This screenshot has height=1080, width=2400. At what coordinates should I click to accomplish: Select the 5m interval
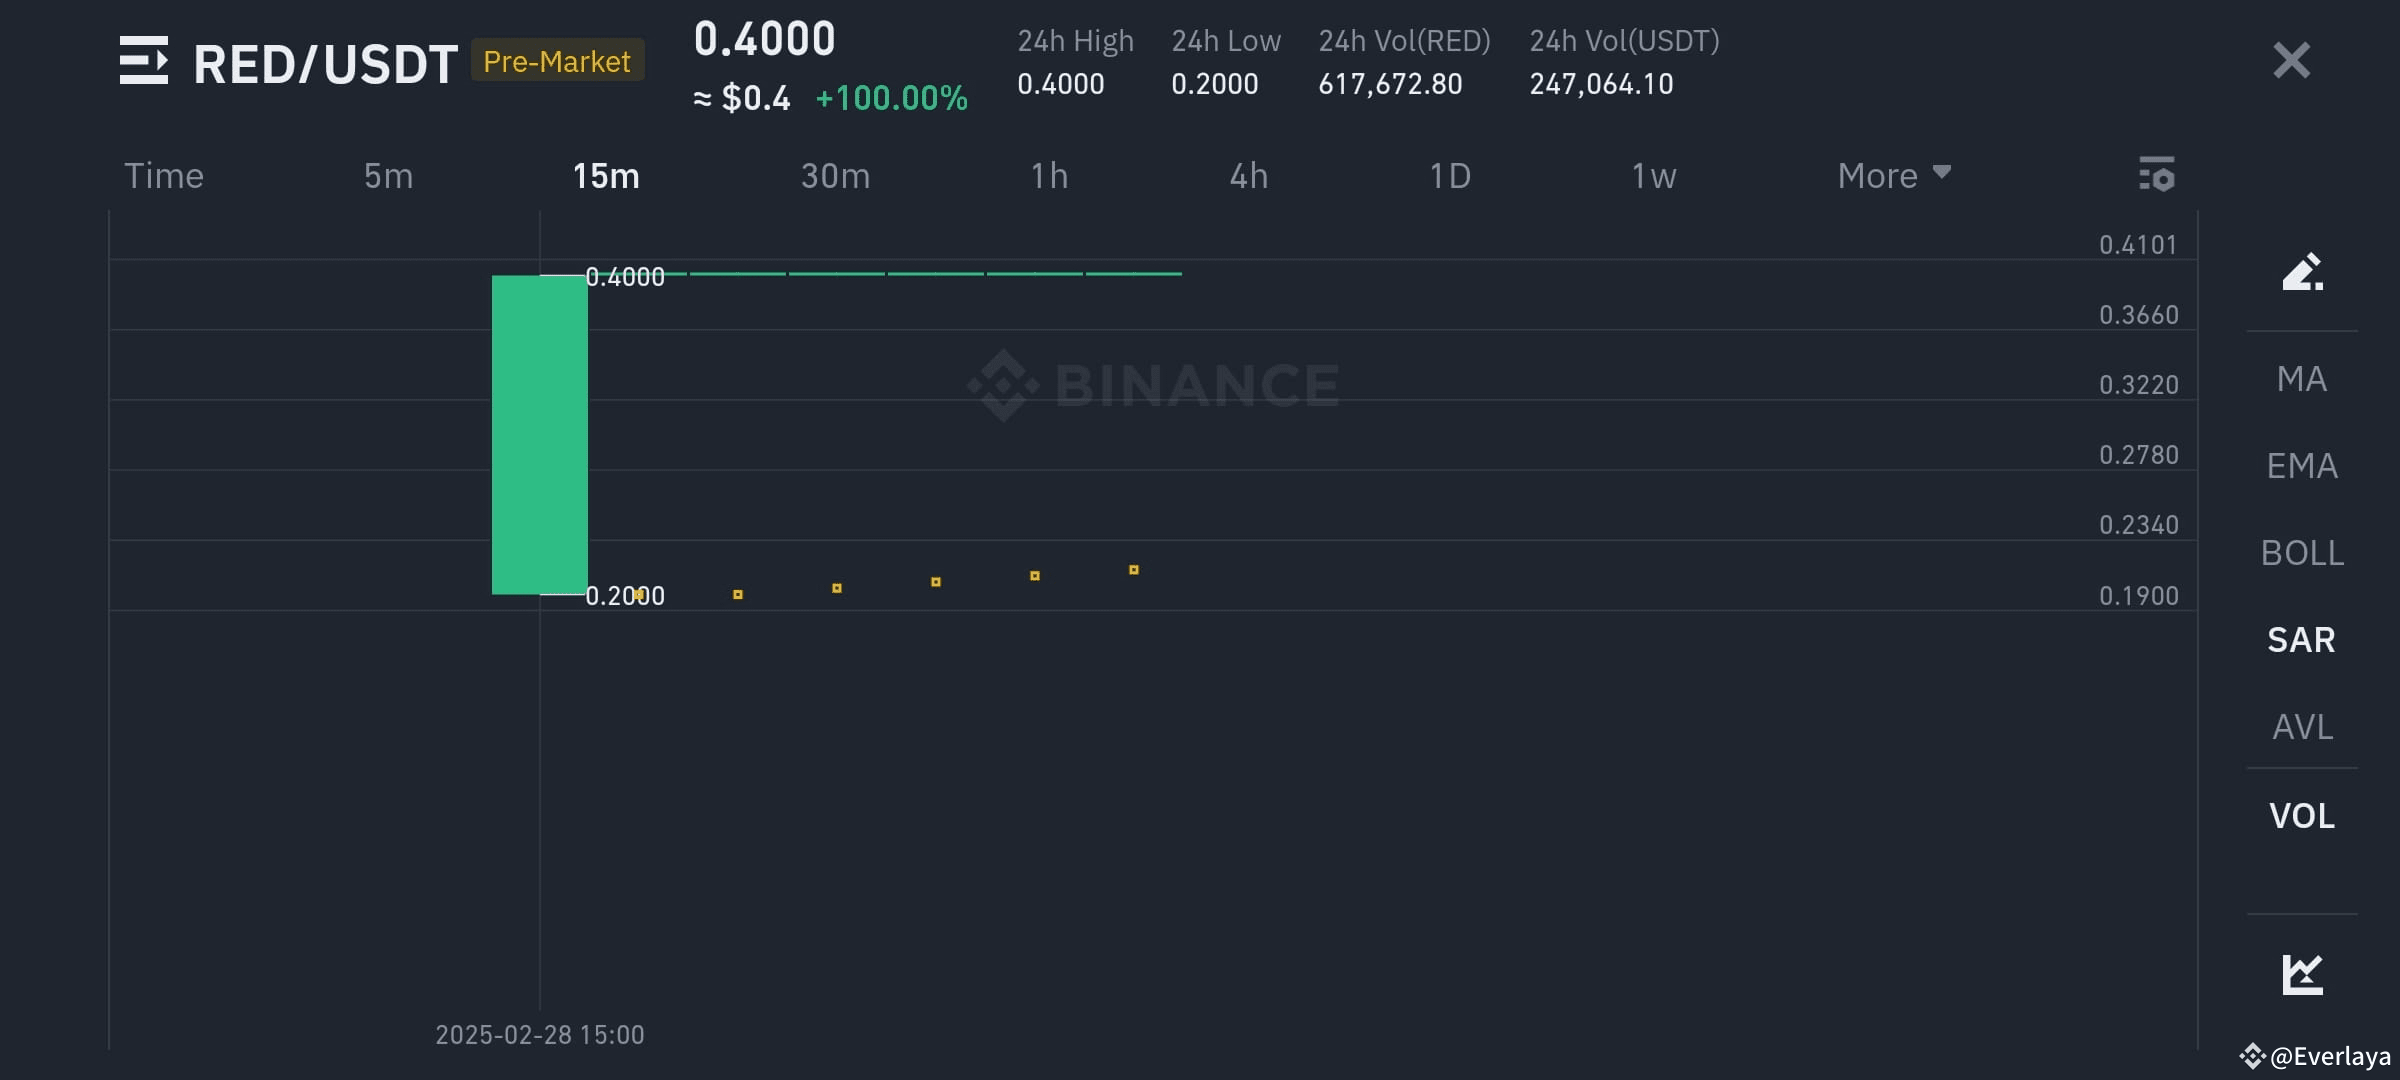click(x=388, y=175)
